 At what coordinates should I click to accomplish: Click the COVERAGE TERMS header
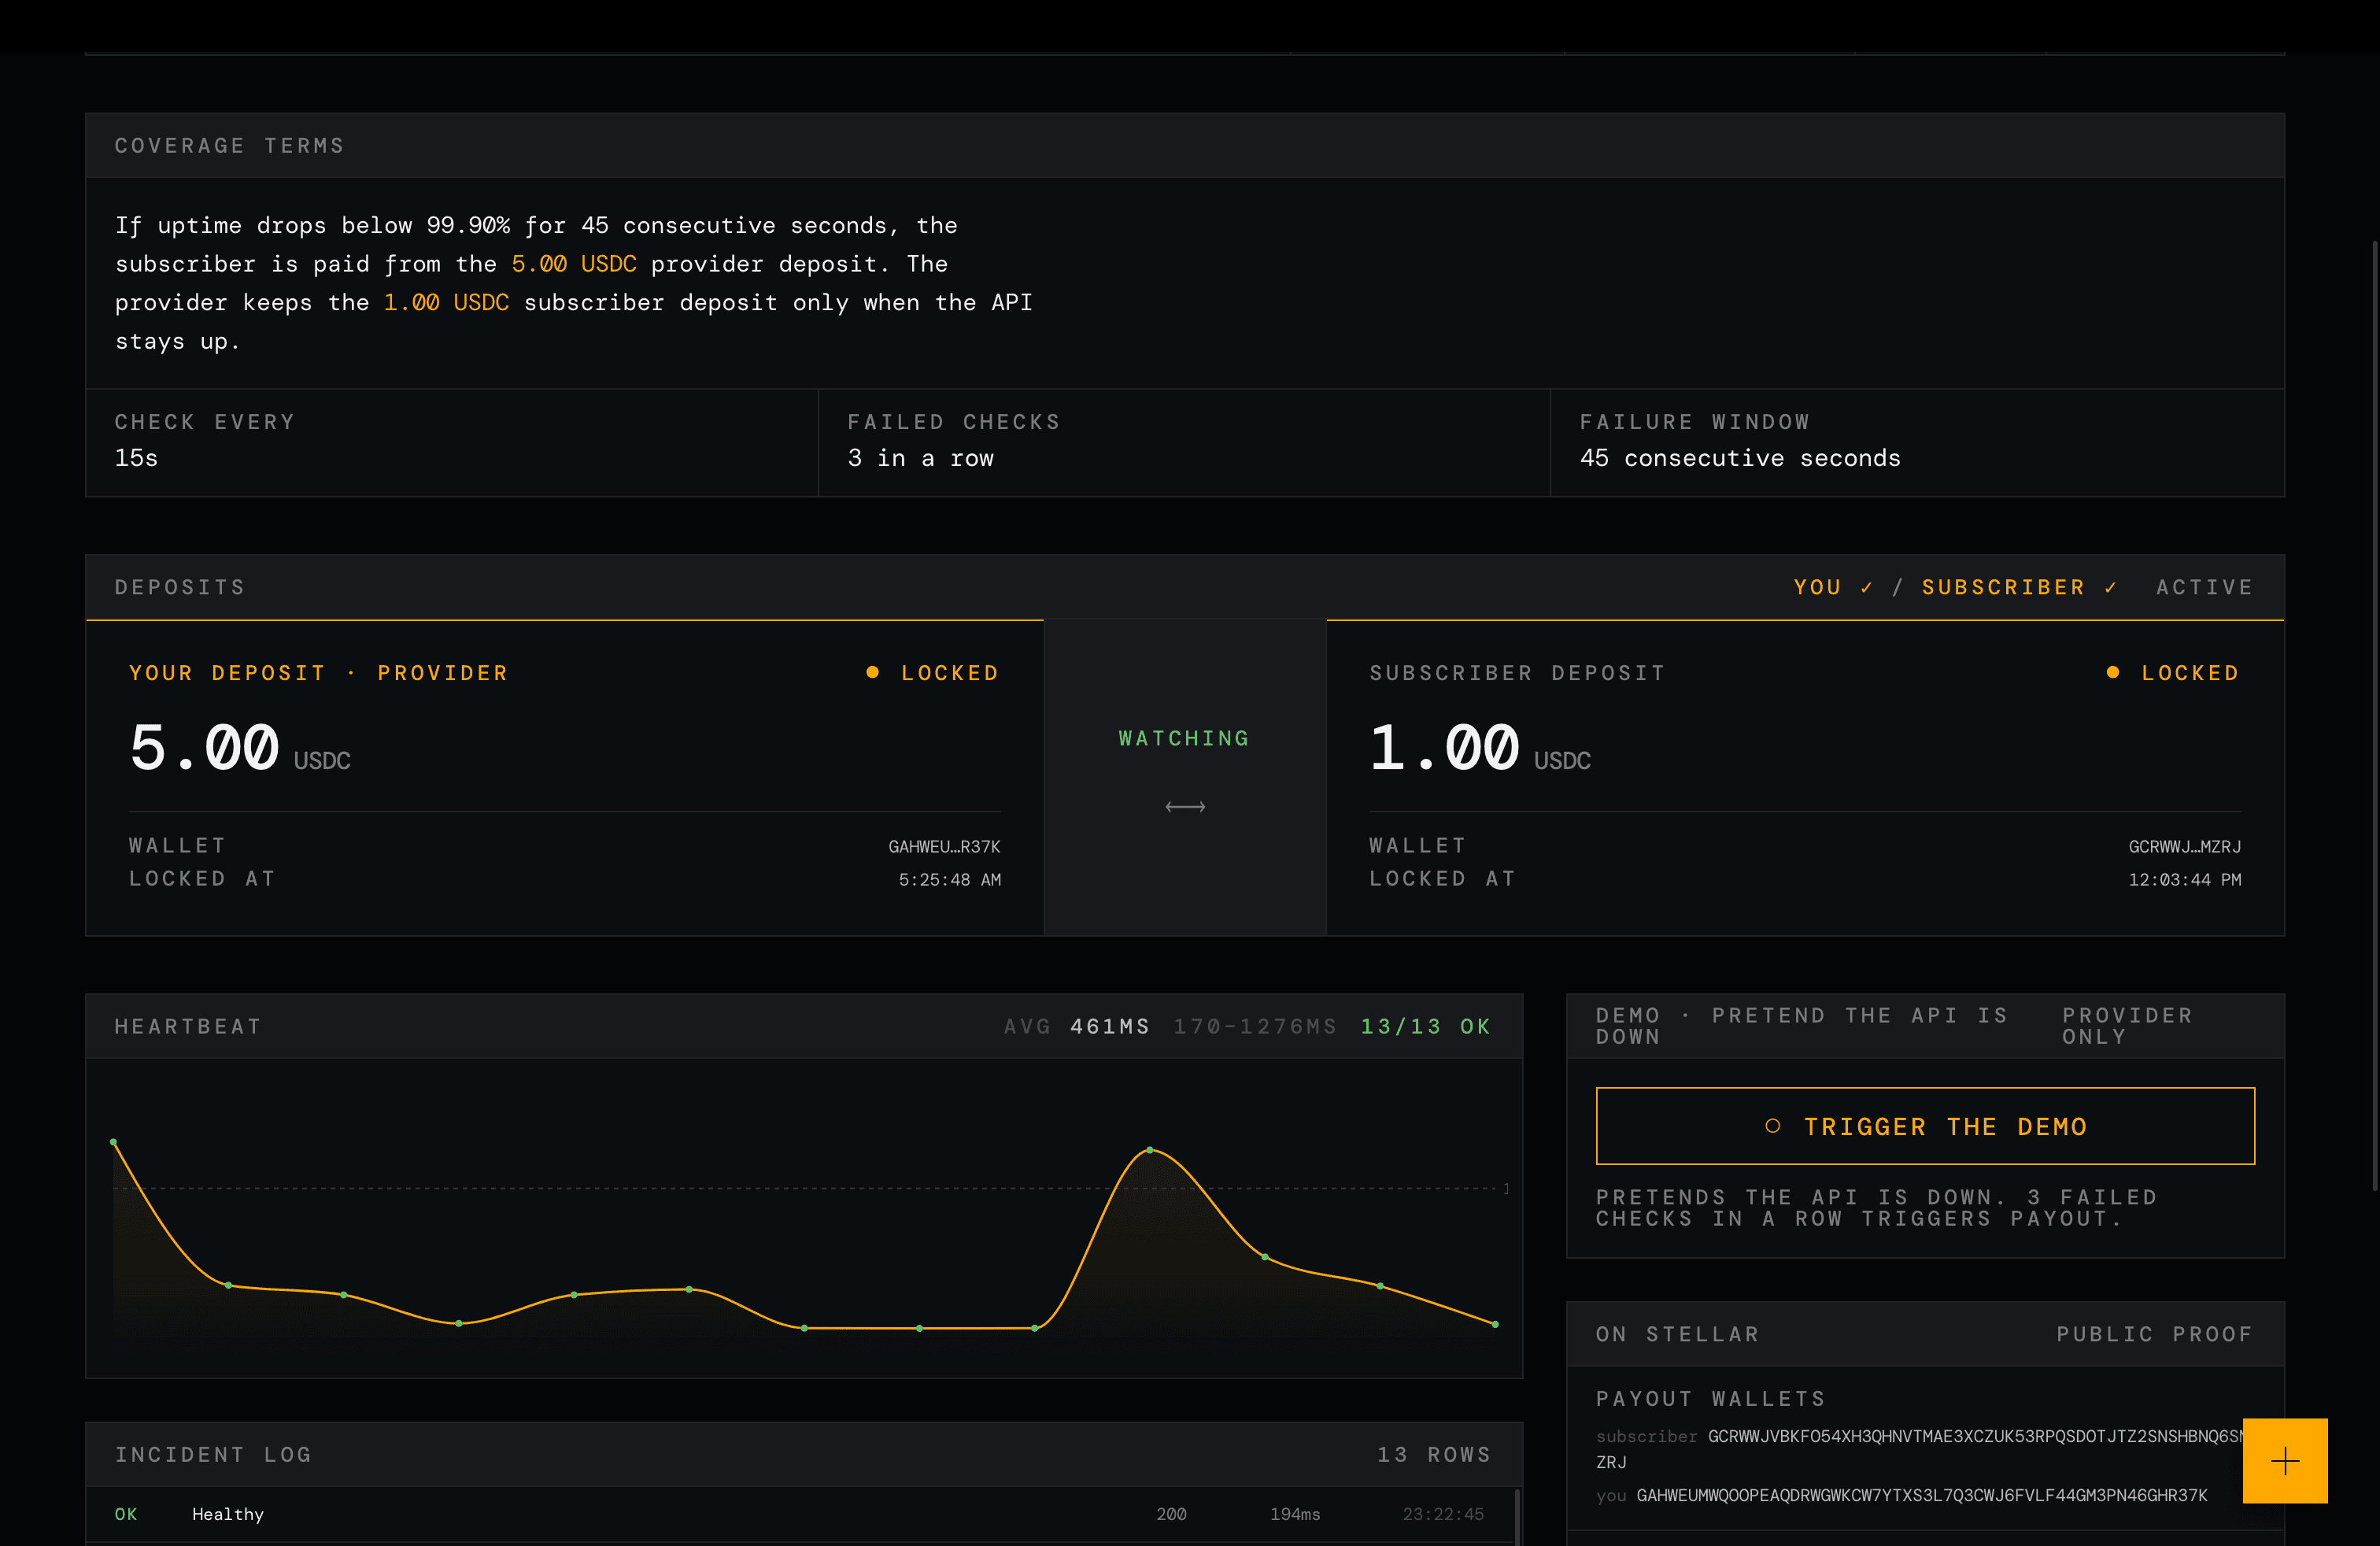tap(230, 146)
